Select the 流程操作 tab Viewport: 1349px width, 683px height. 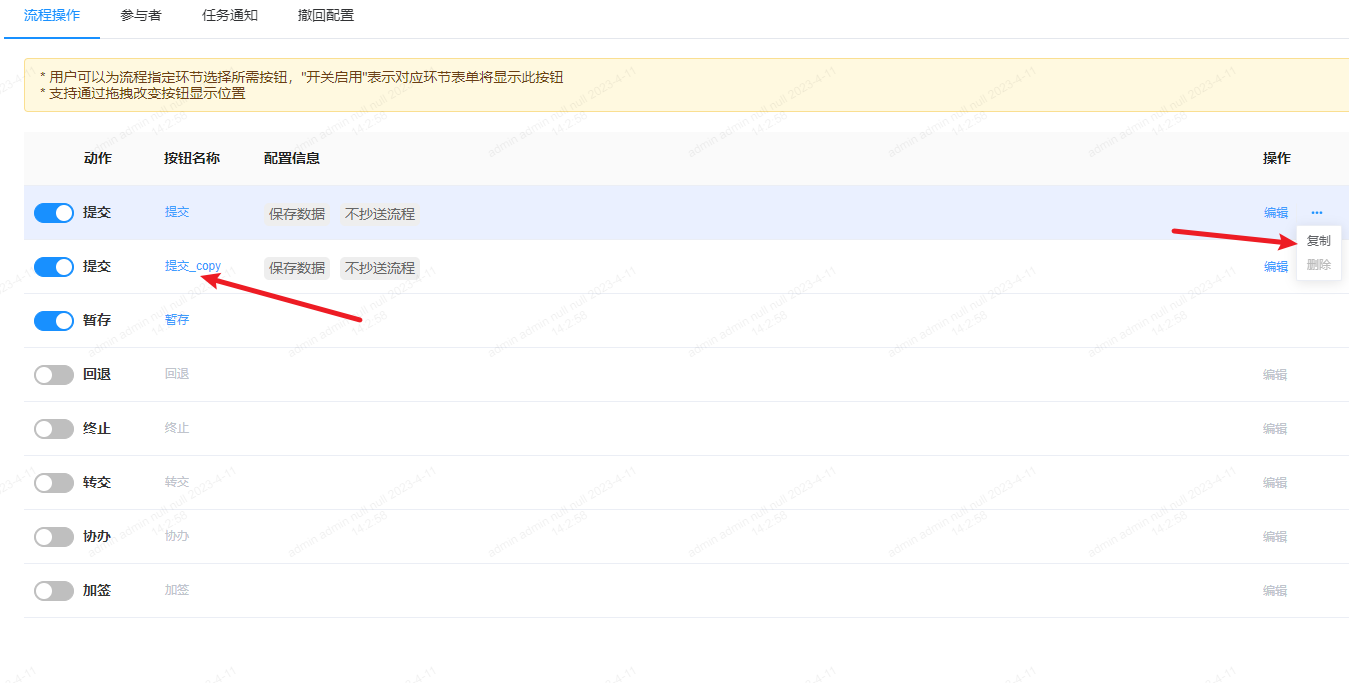pyautogui.click(x=52, y=16)
